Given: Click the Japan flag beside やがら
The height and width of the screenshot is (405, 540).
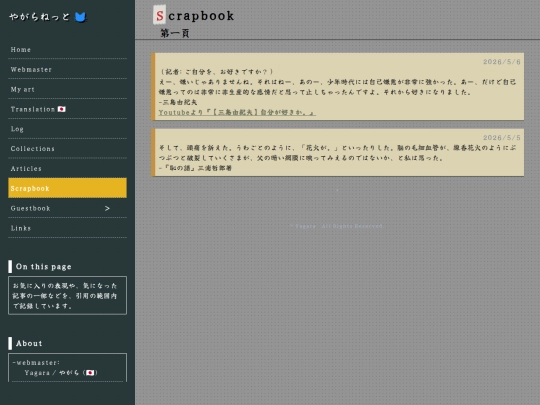Looking at the screenshot, I should pyautogui.click(x=90, y=373).
